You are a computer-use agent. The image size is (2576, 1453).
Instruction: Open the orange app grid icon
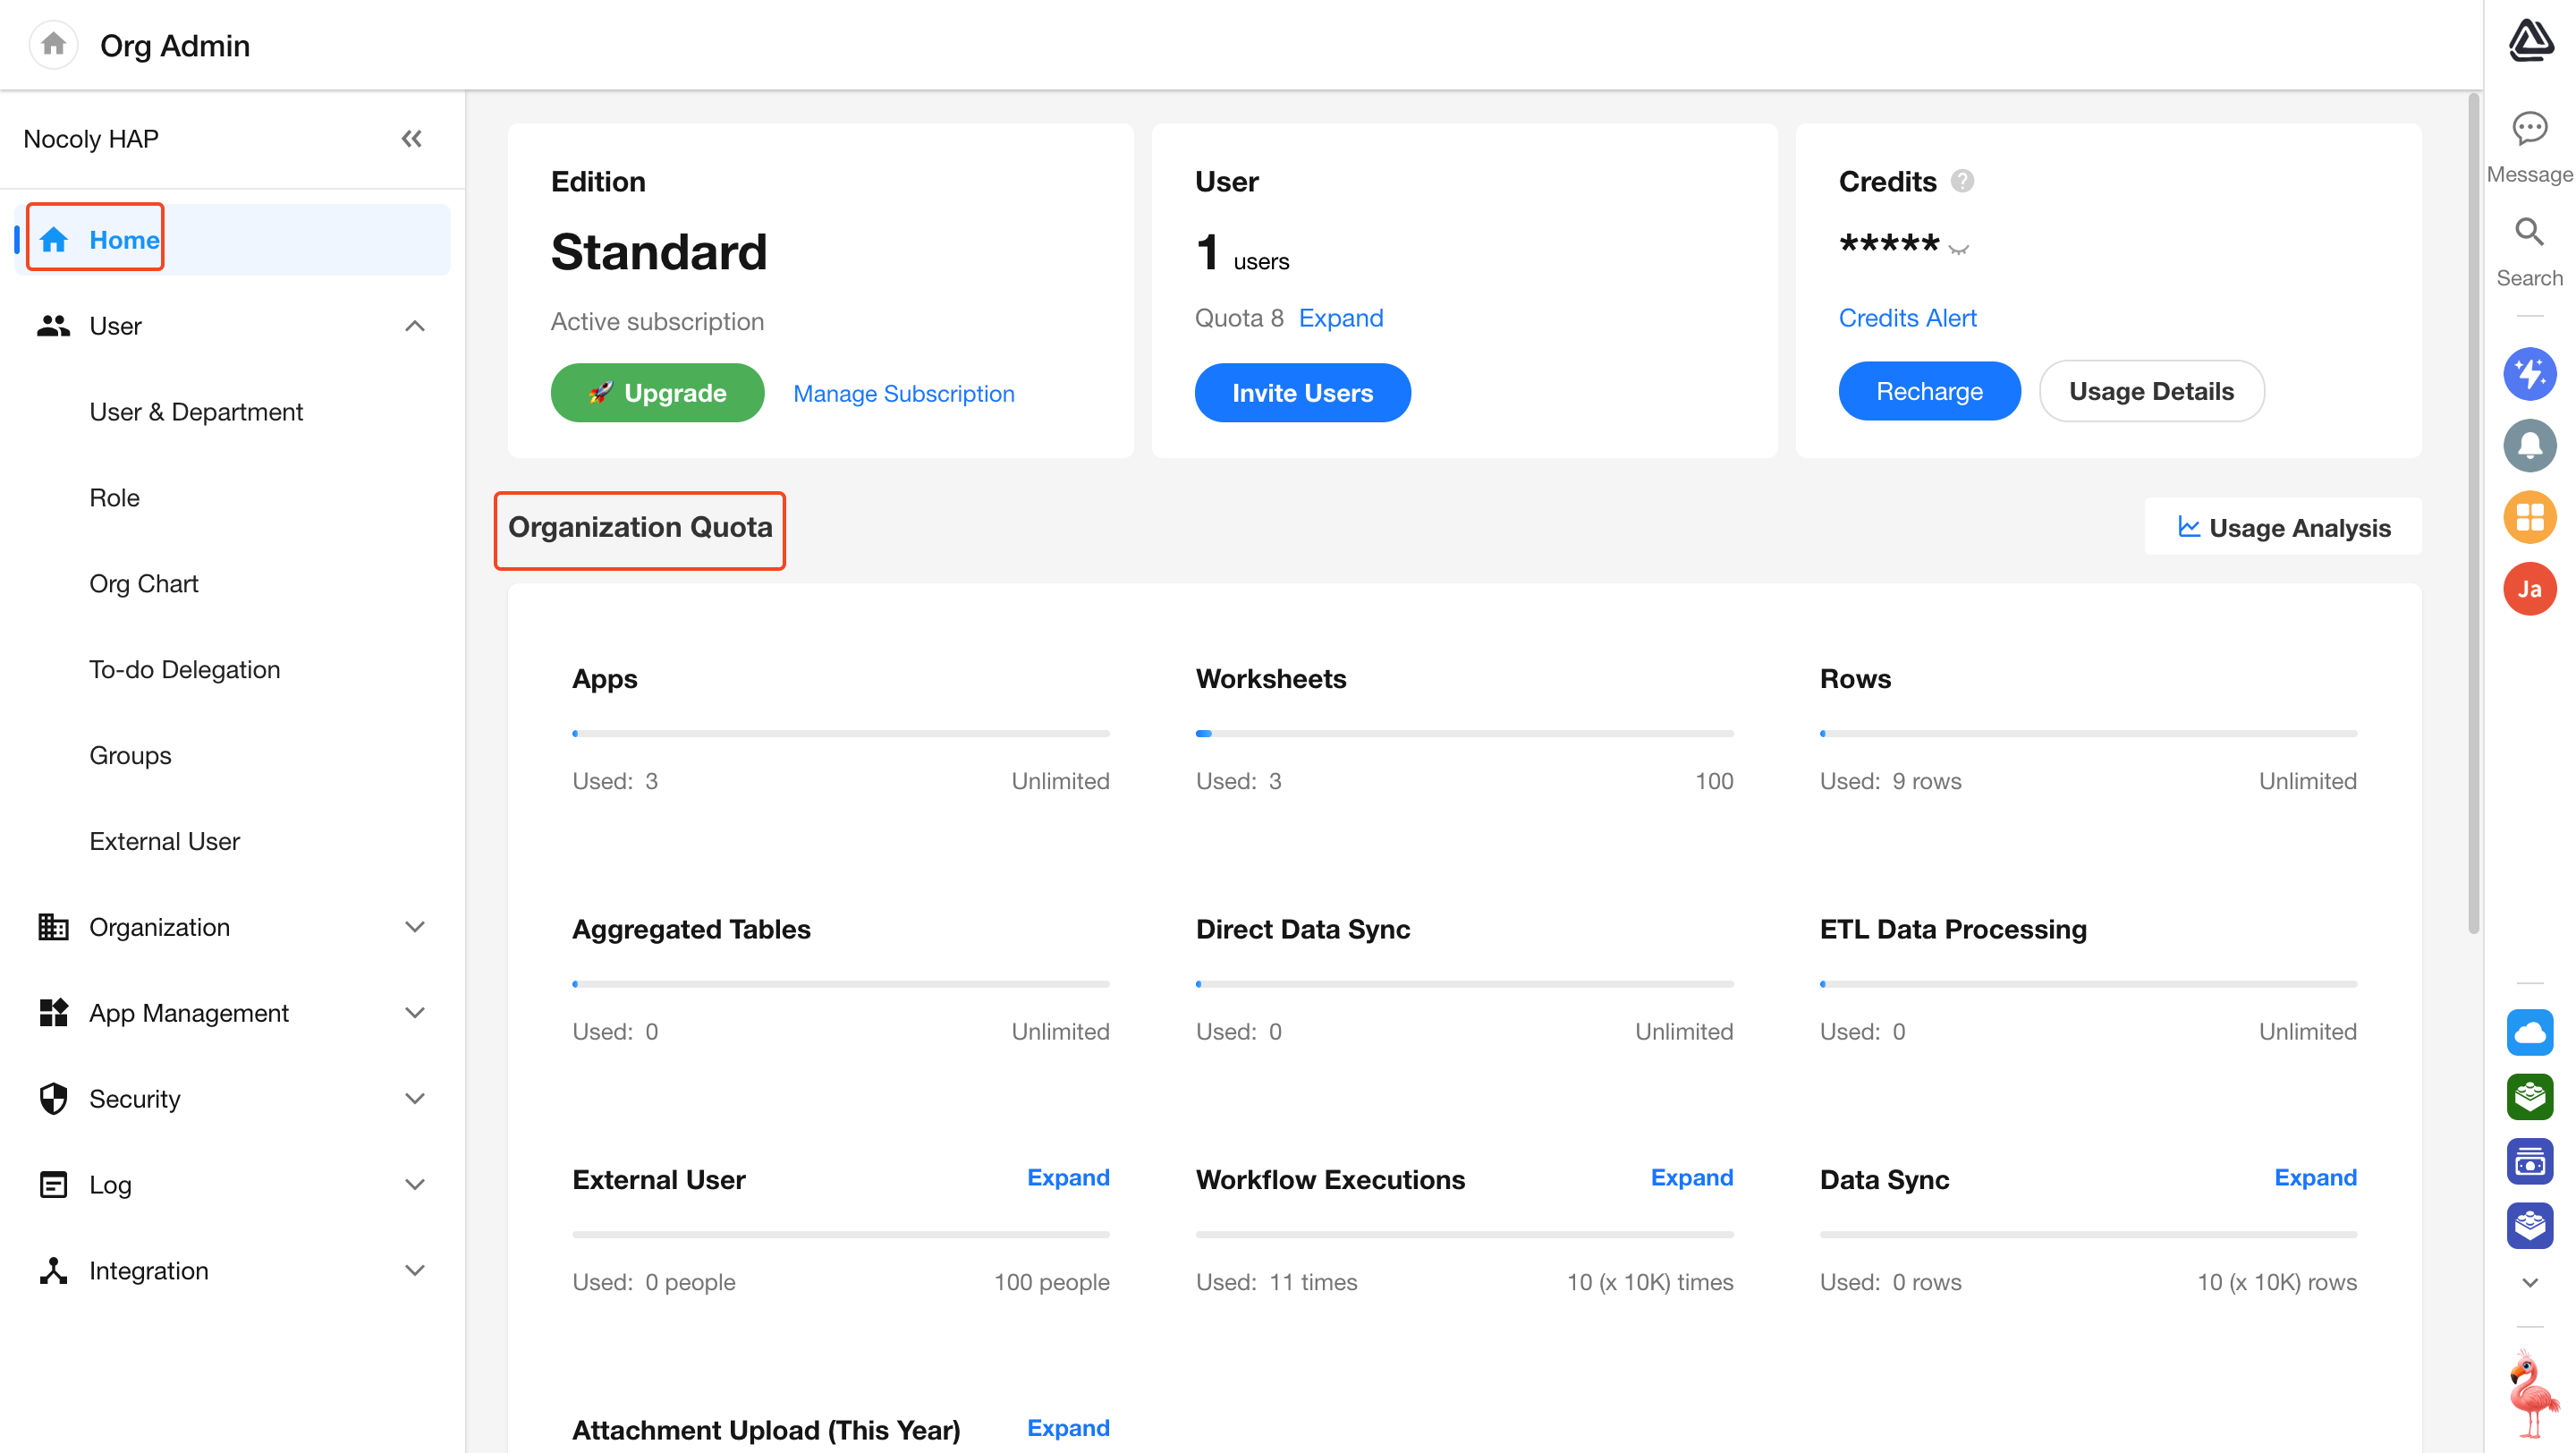[2529, 517]
